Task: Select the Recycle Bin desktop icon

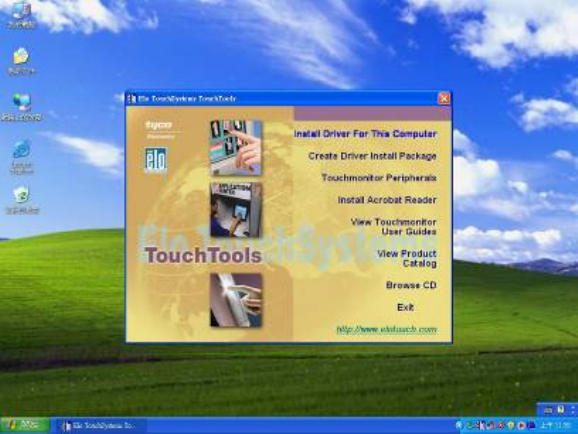Action: [22, 199]
